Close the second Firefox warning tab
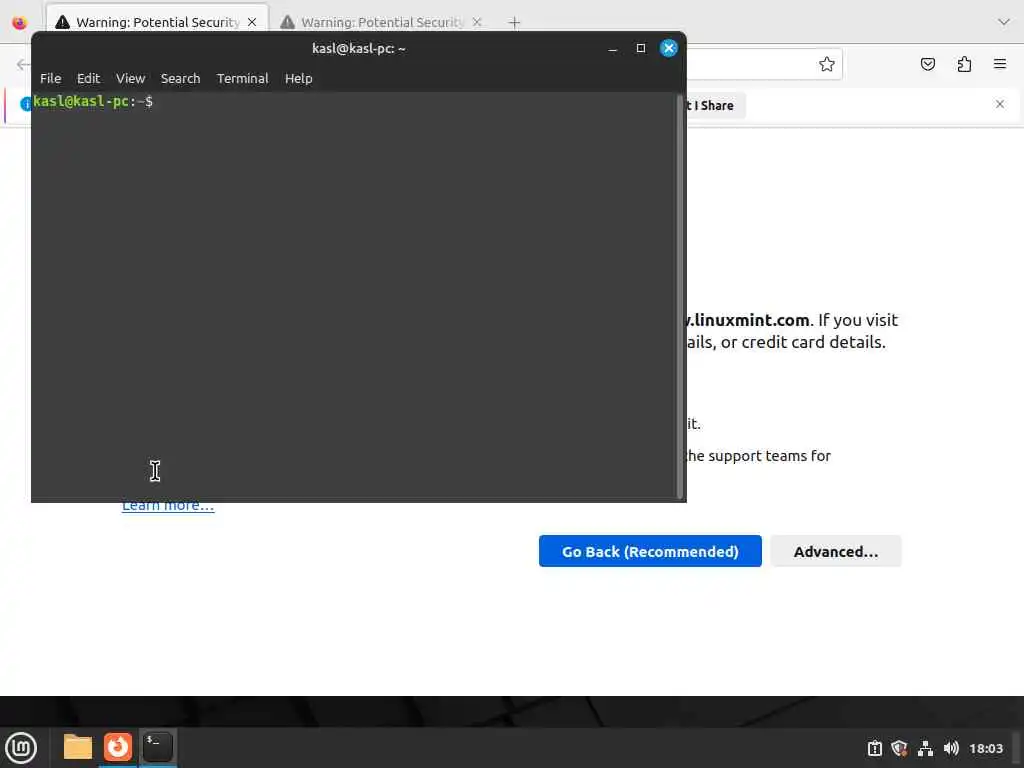Image resolution: width=1024 pixels, height=768 pixels. (x=477, y=22)
